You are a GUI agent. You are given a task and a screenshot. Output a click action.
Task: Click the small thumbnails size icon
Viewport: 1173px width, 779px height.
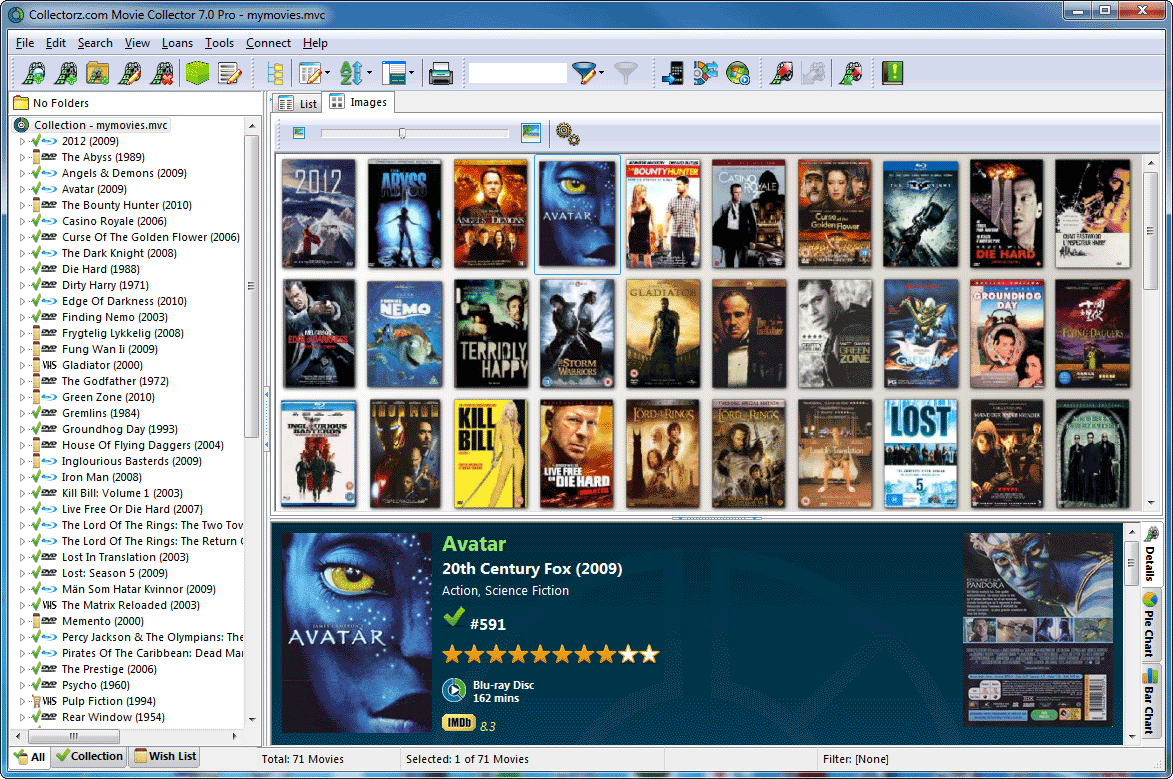coord(299,133)
